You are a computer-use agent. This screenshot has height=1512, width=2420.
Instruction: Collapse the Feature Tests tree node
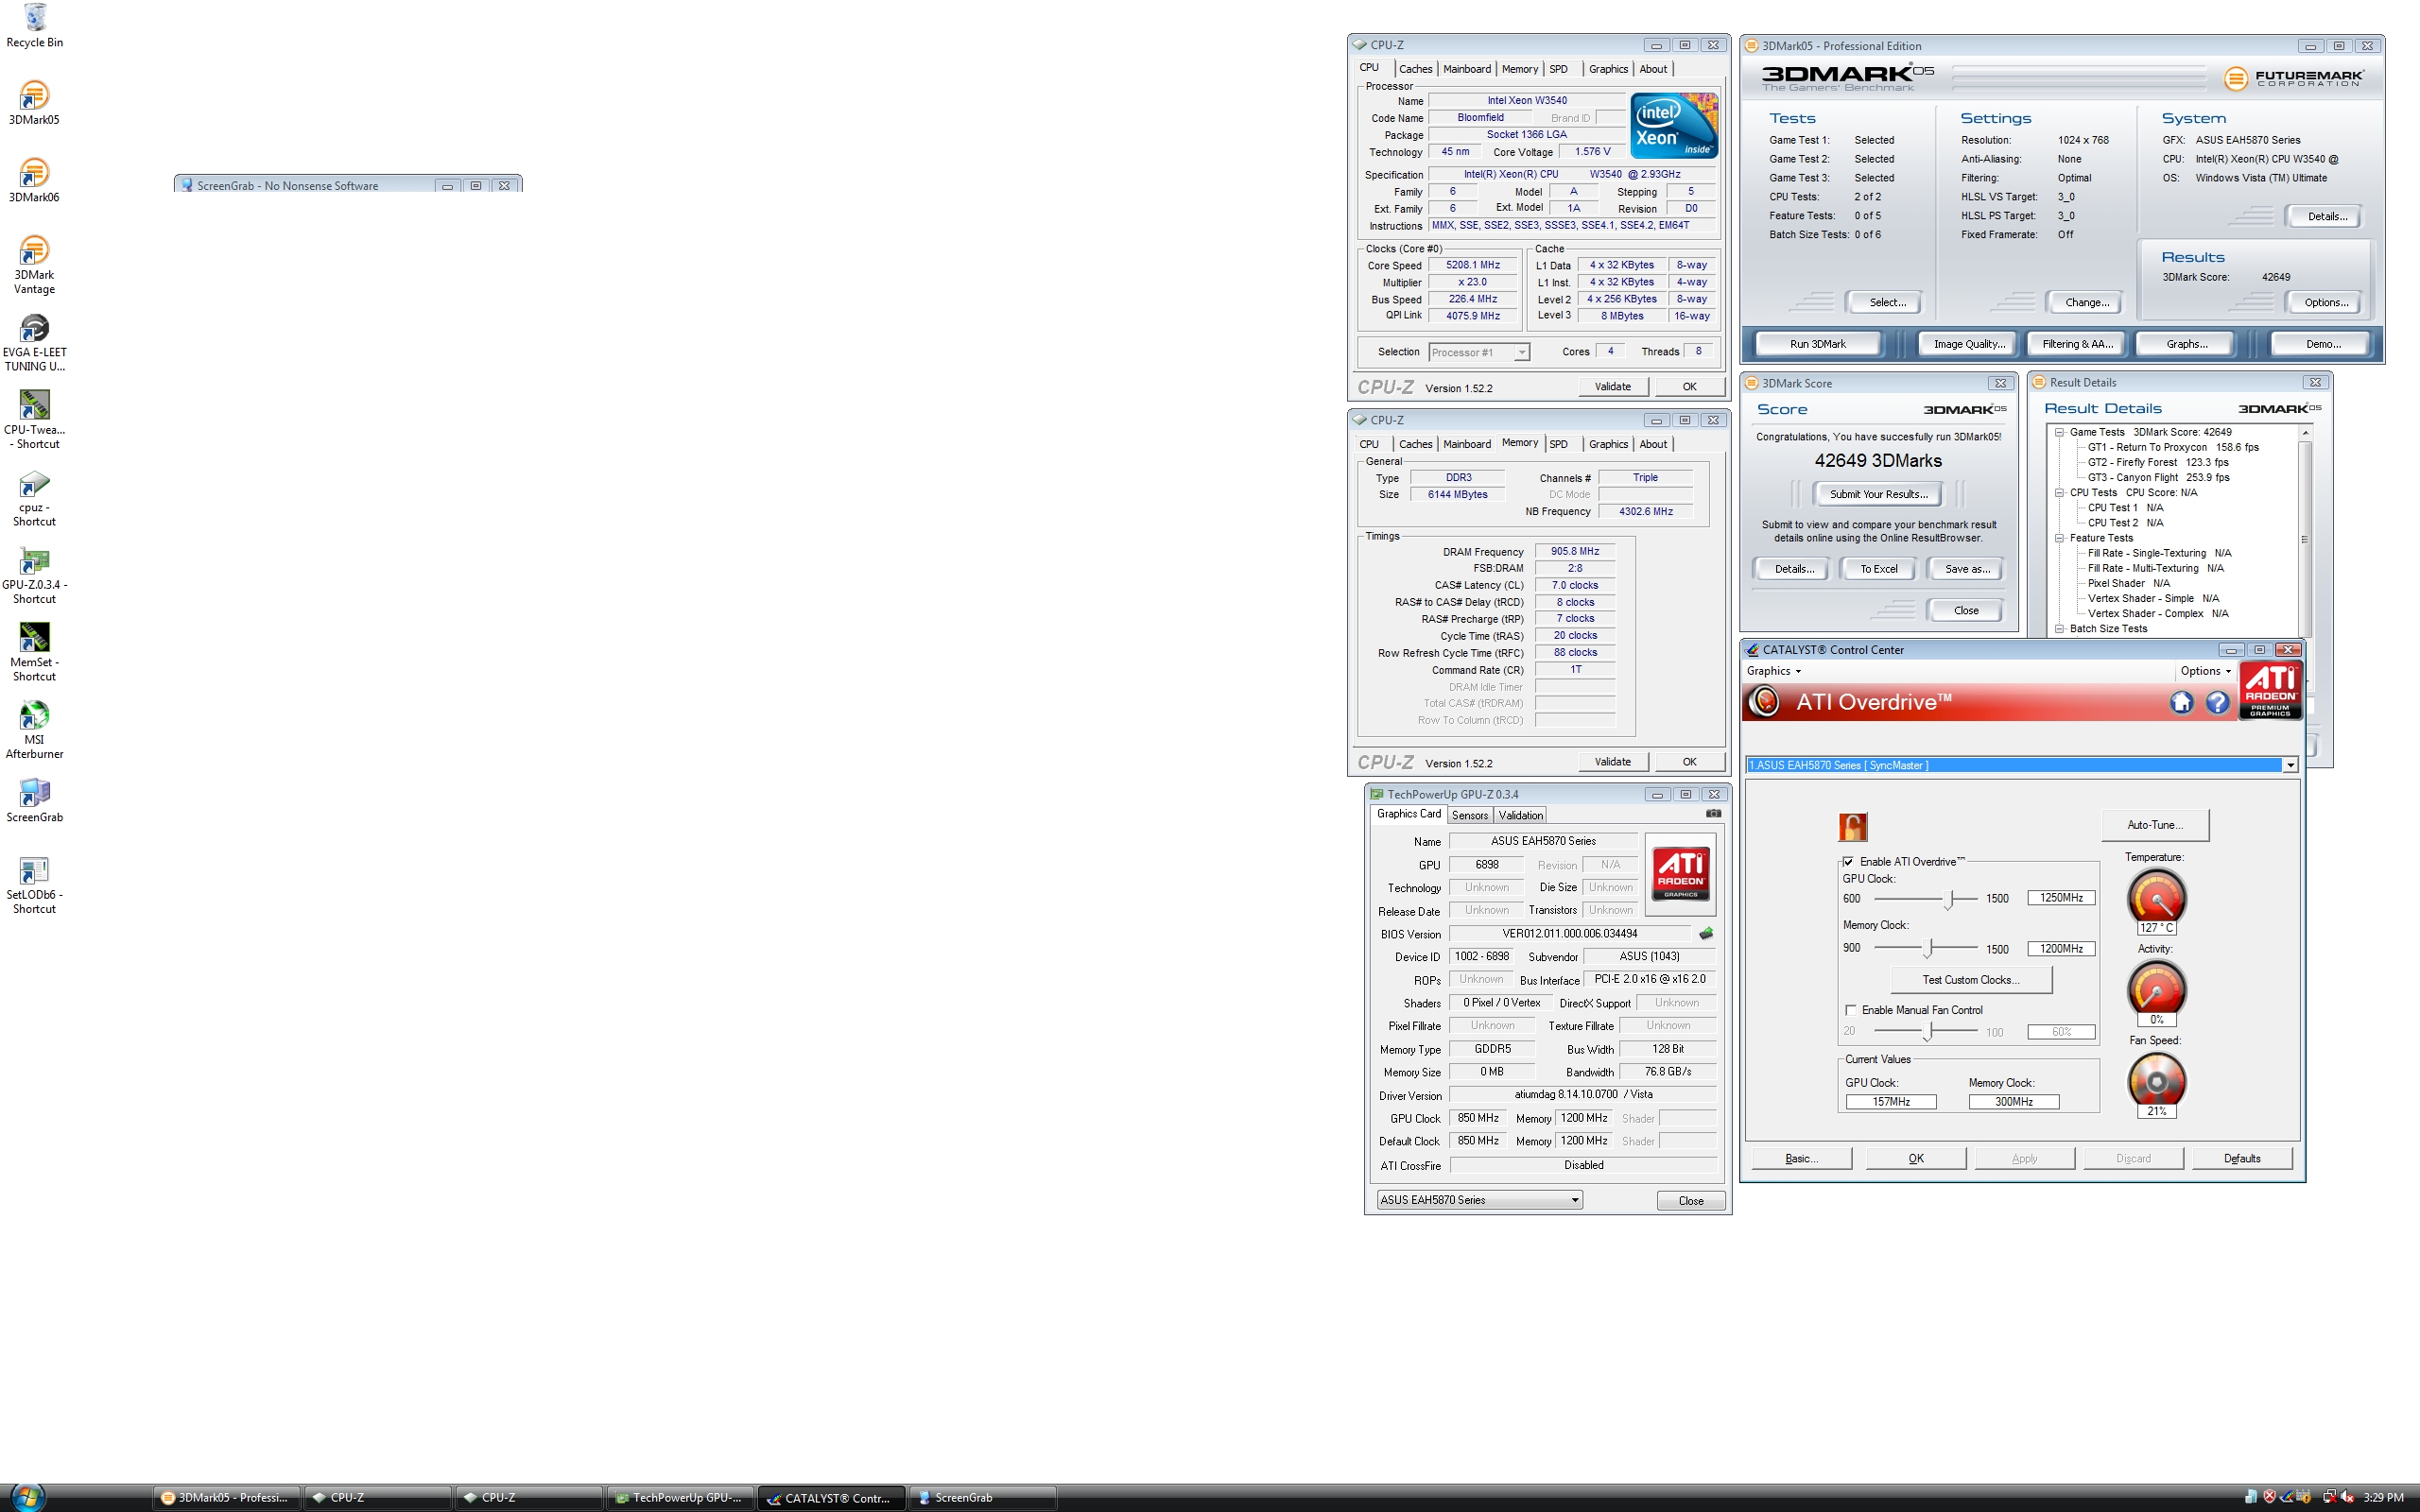[x=2060, y=539]
